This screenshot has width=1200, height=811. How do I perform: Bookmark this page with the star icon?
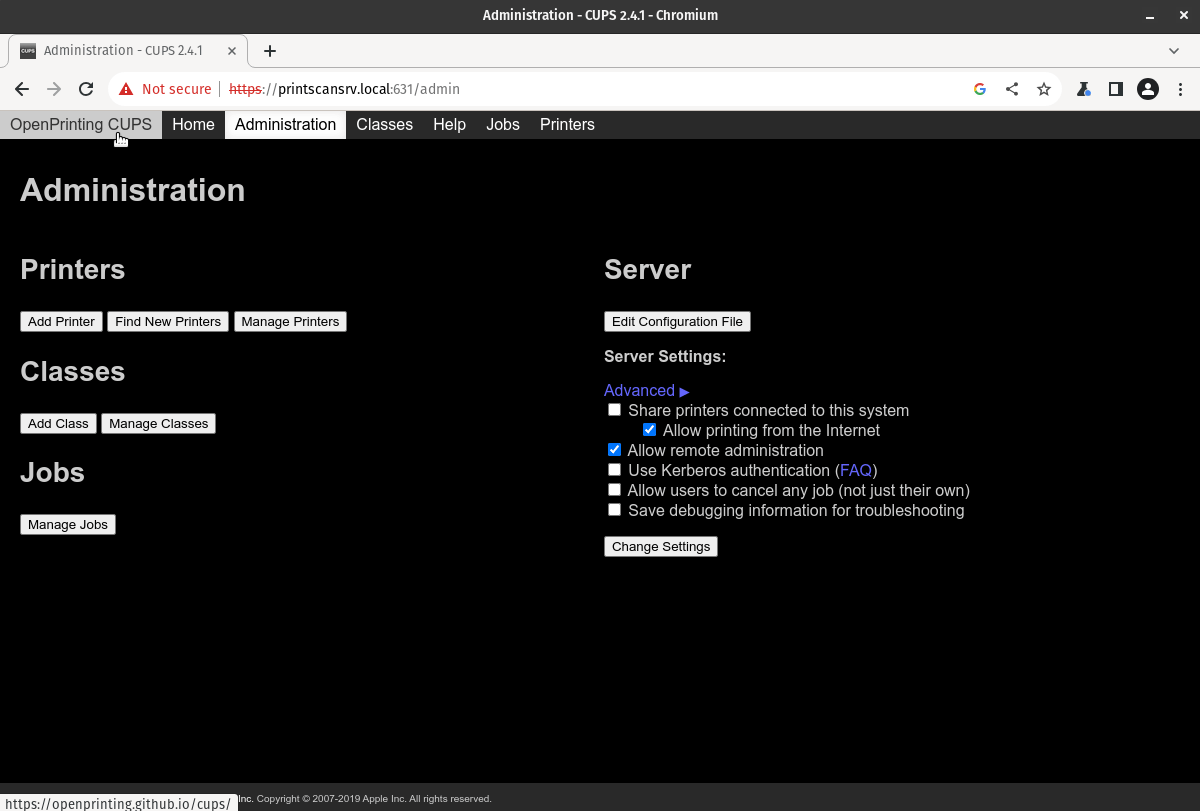pos(1044,89)
